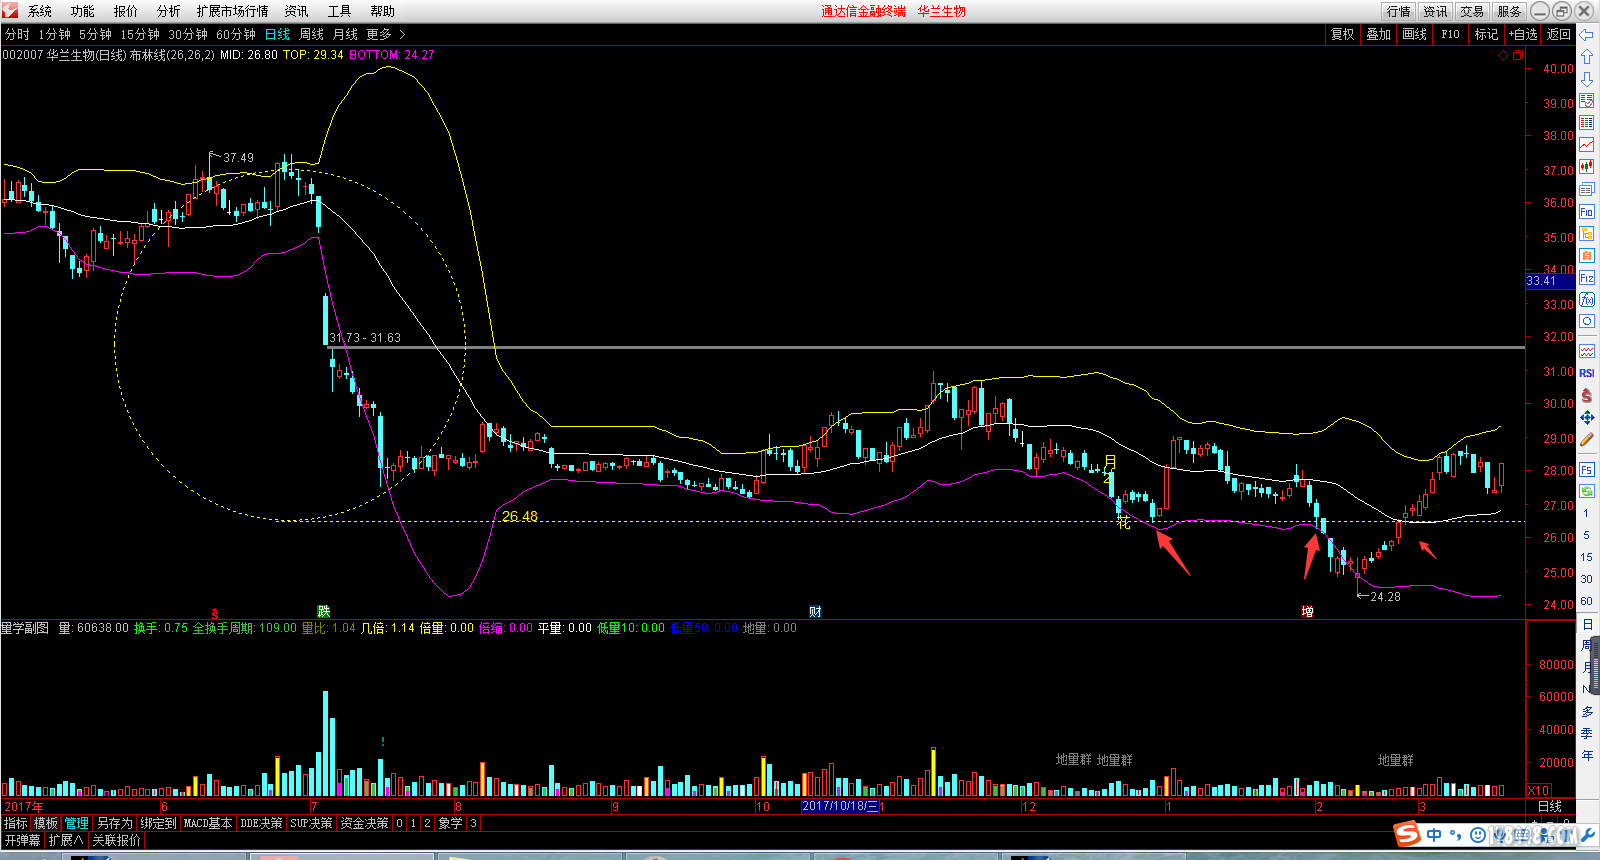1600x860 pixels.
Task: Click the 财 marker on time axis
Action: (x=815, y=611)
